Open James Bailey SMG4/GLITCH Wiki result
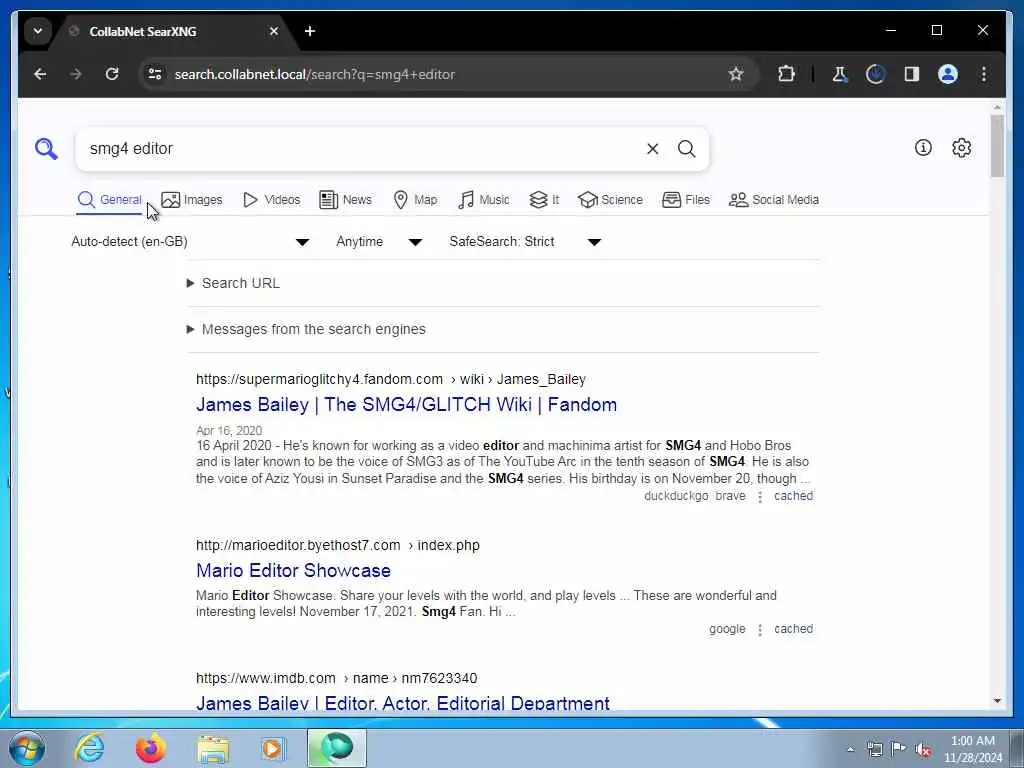 (406, 405)
